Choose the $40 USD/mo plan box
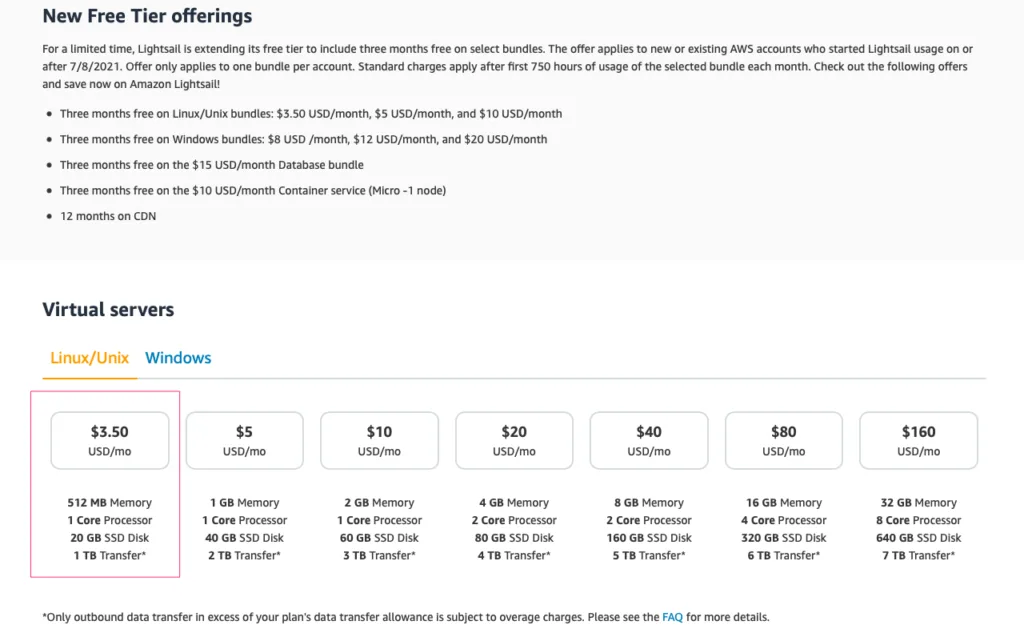The image size is (1024, 641). tap(649, 440)
